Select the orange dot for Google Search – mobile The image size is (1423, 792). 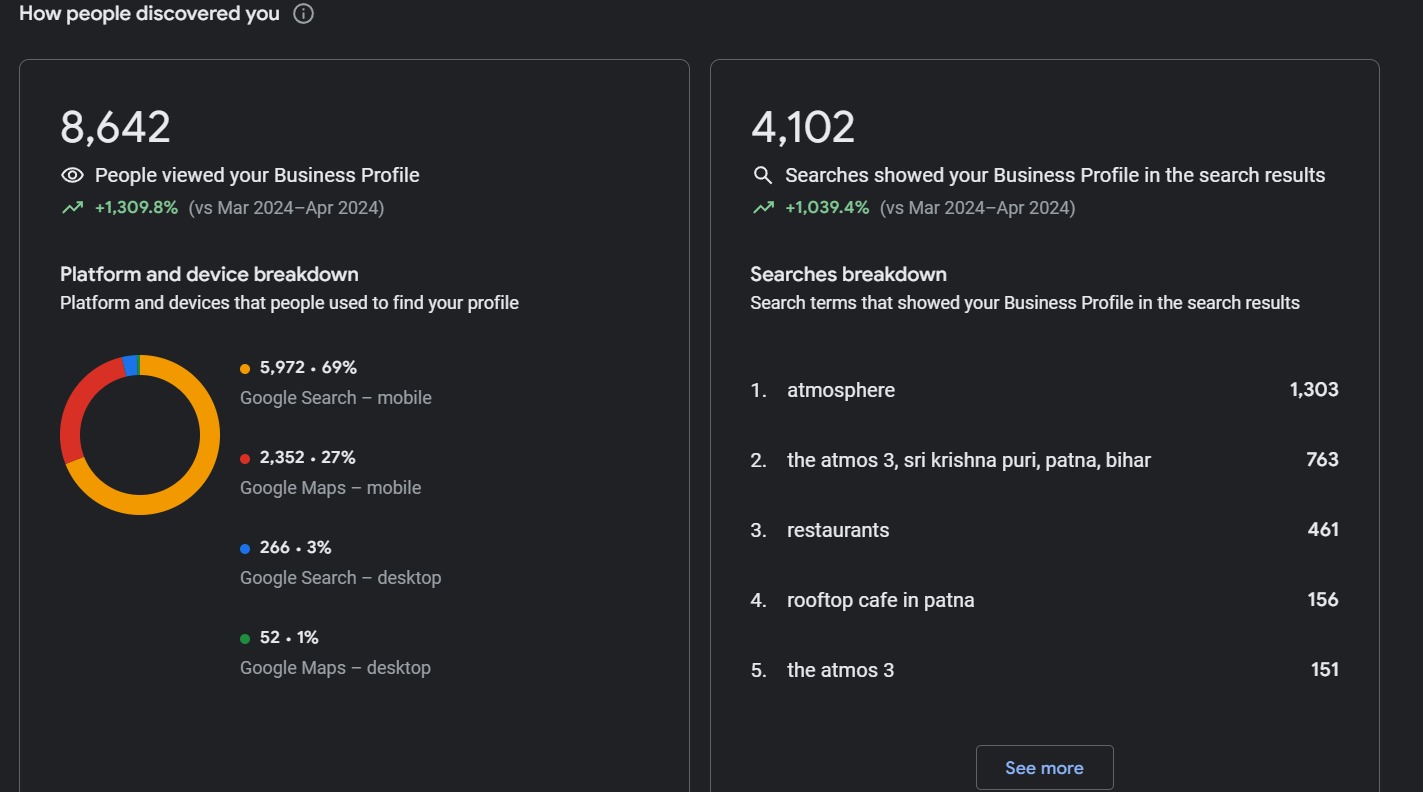245,369
